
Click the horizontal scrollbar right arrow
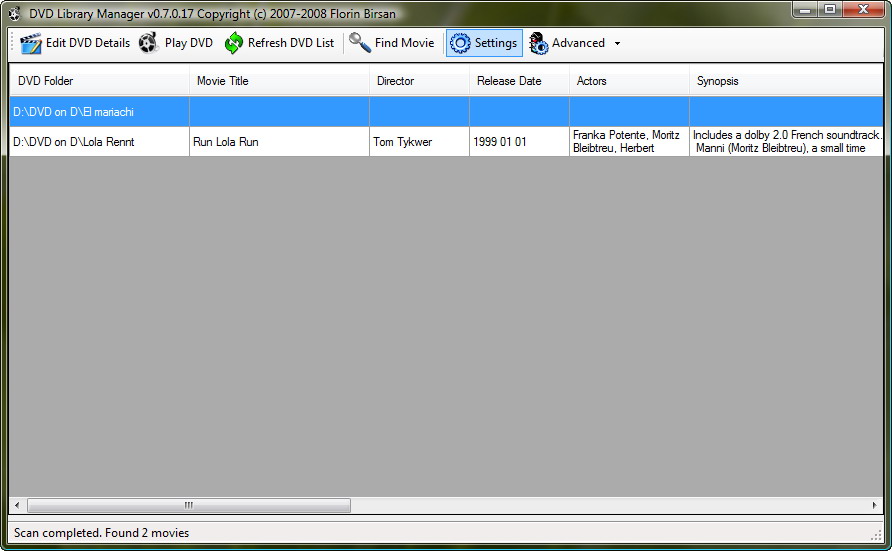(875, 506)
